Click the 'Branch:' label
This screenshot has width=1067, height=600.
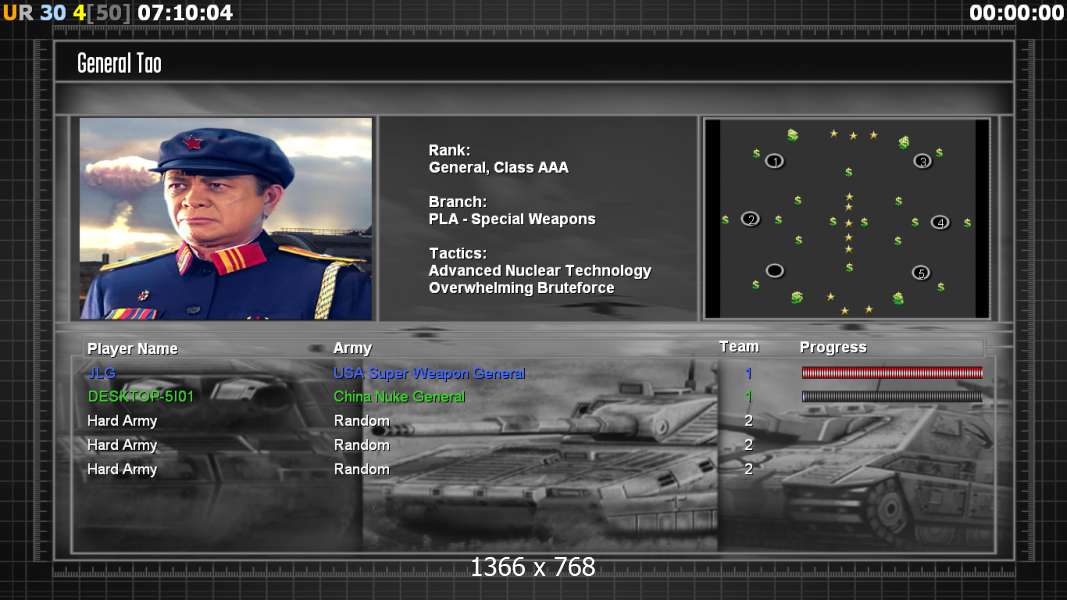[457, 202]
